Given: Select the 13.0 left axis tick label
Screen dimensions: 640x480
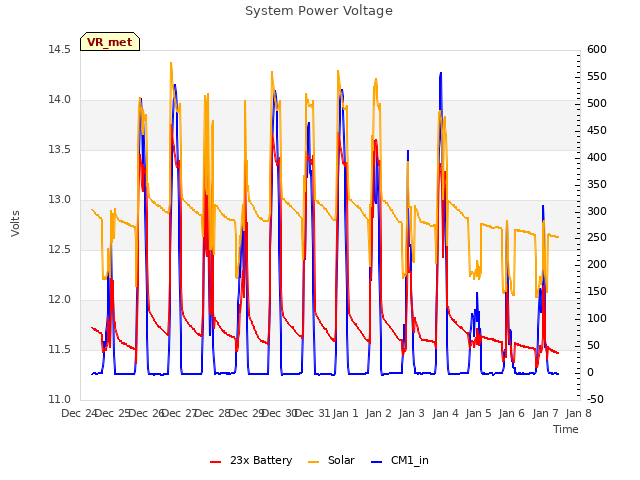Looking at the screenshot, I should pos(60,200).
